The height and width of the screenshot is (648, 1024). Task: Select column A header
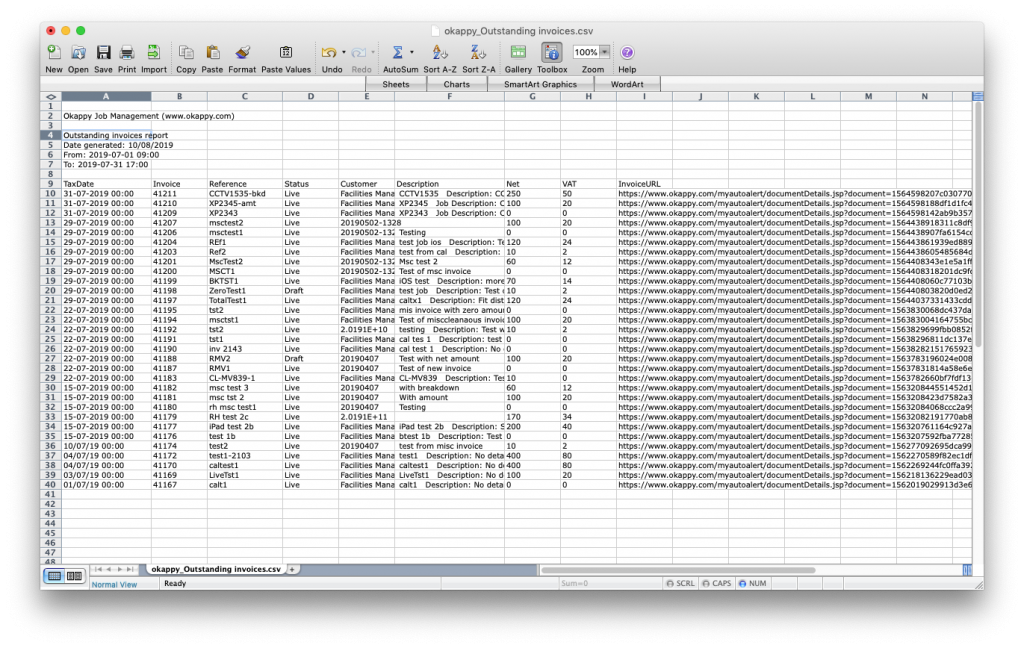[106, 97]
